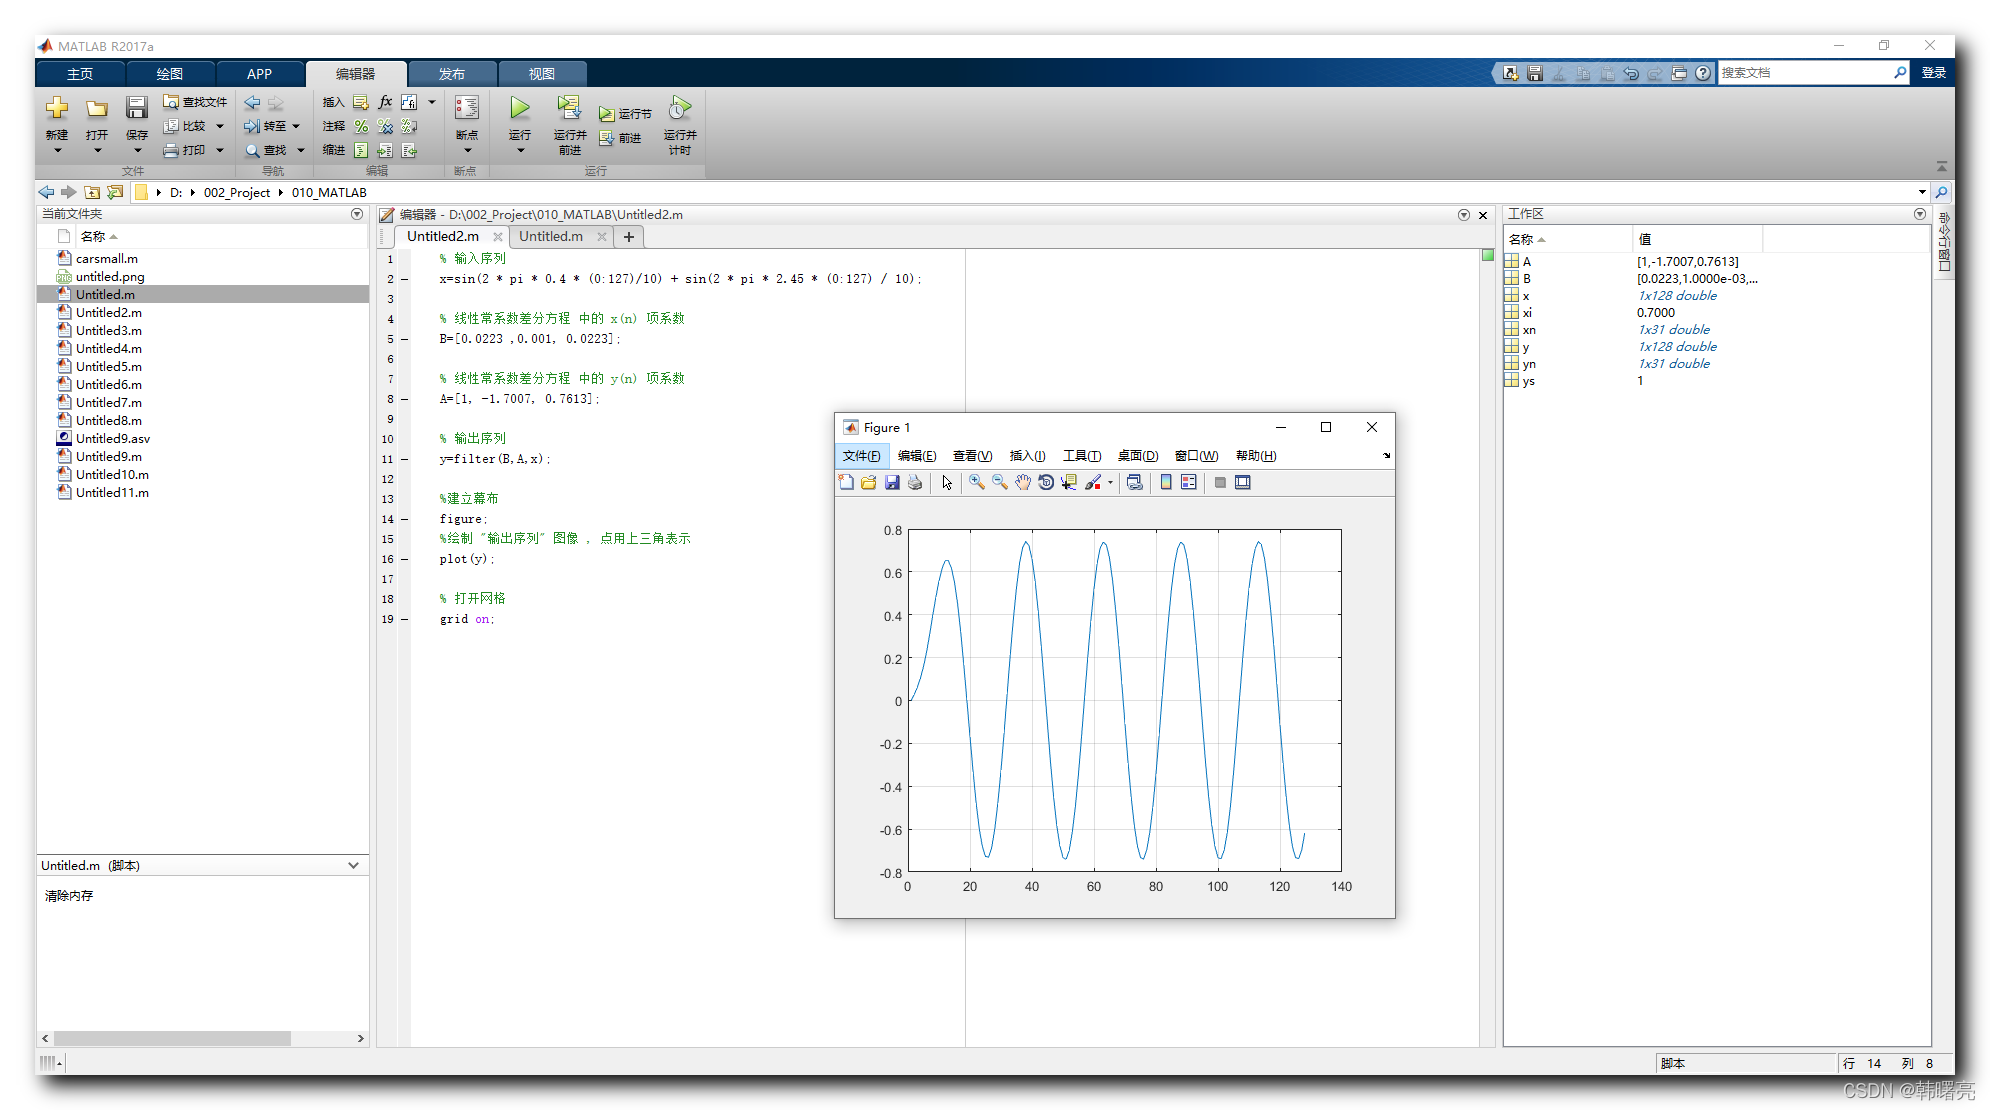Expand the New (新建) dropdown arrow

tap(57, 151)
